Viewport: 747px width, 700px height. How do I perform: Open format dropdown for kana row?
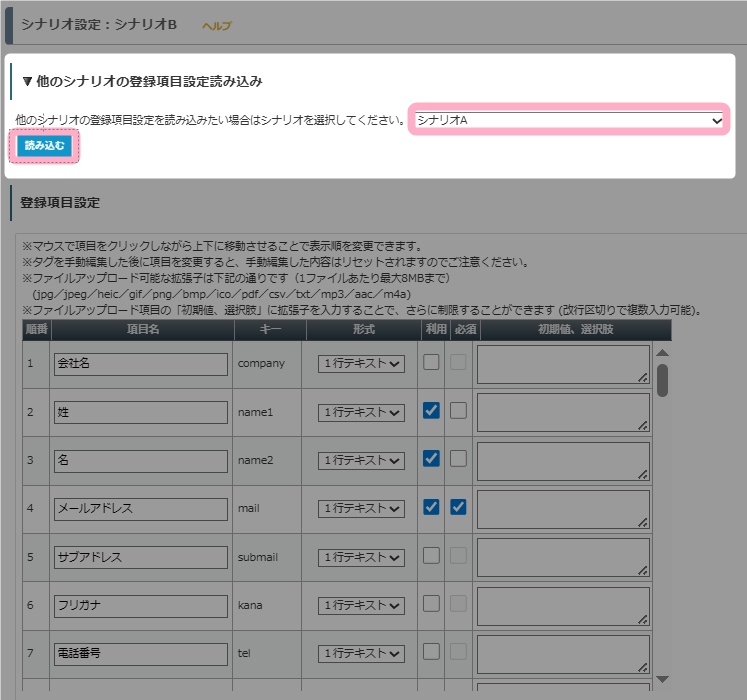tap(361, 606)
